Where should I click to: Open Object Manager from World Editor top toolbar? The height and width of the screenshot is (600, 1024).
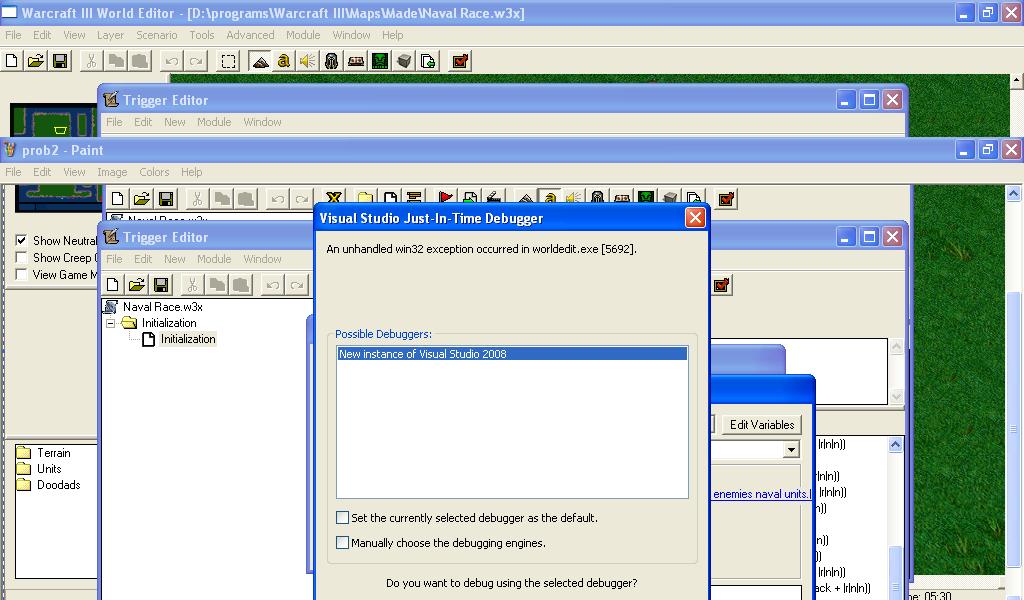(404, 61)
